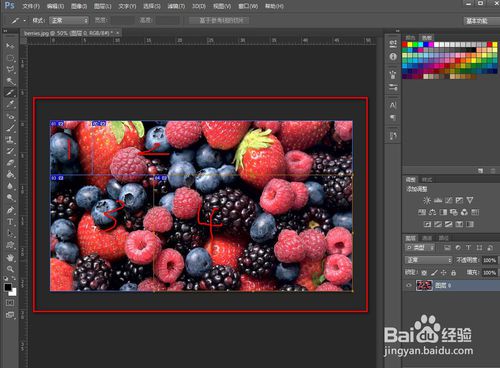Select the Brush tool
This screenshot has width=500, height=368.
tap(10, 128)
